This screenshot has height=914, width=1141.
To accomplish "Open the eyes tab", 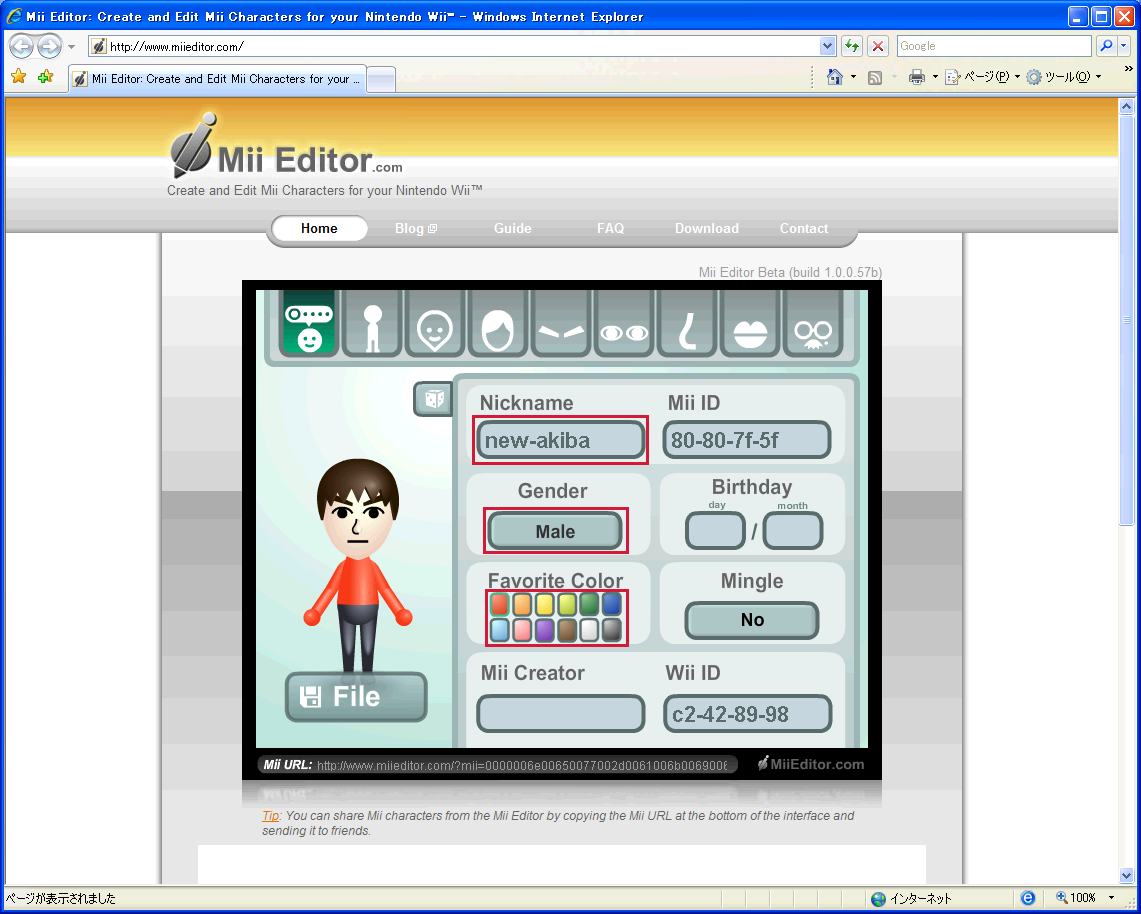I will (x=624, y=324).
